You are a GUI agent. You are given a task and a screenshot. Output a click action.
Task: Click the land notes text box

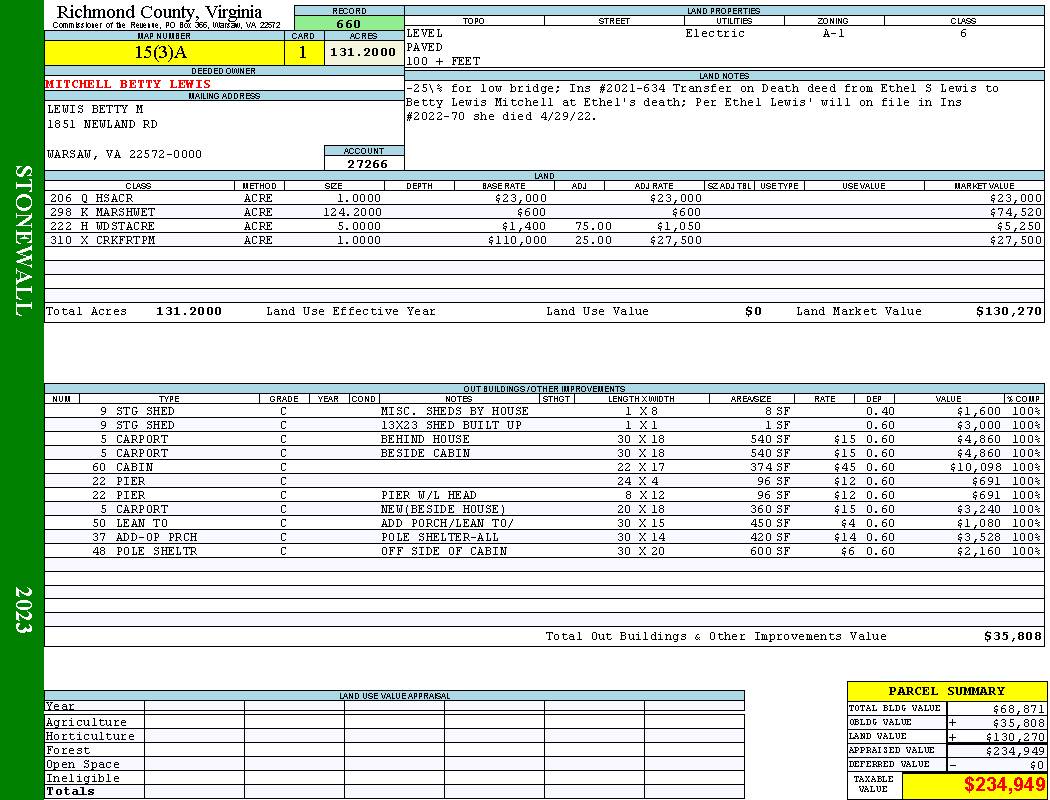click(724, 125)
